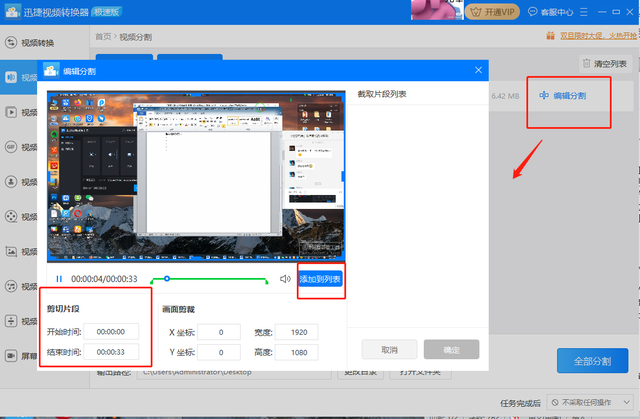
Task: Click the 结束时间 input field
Action: 111,352
